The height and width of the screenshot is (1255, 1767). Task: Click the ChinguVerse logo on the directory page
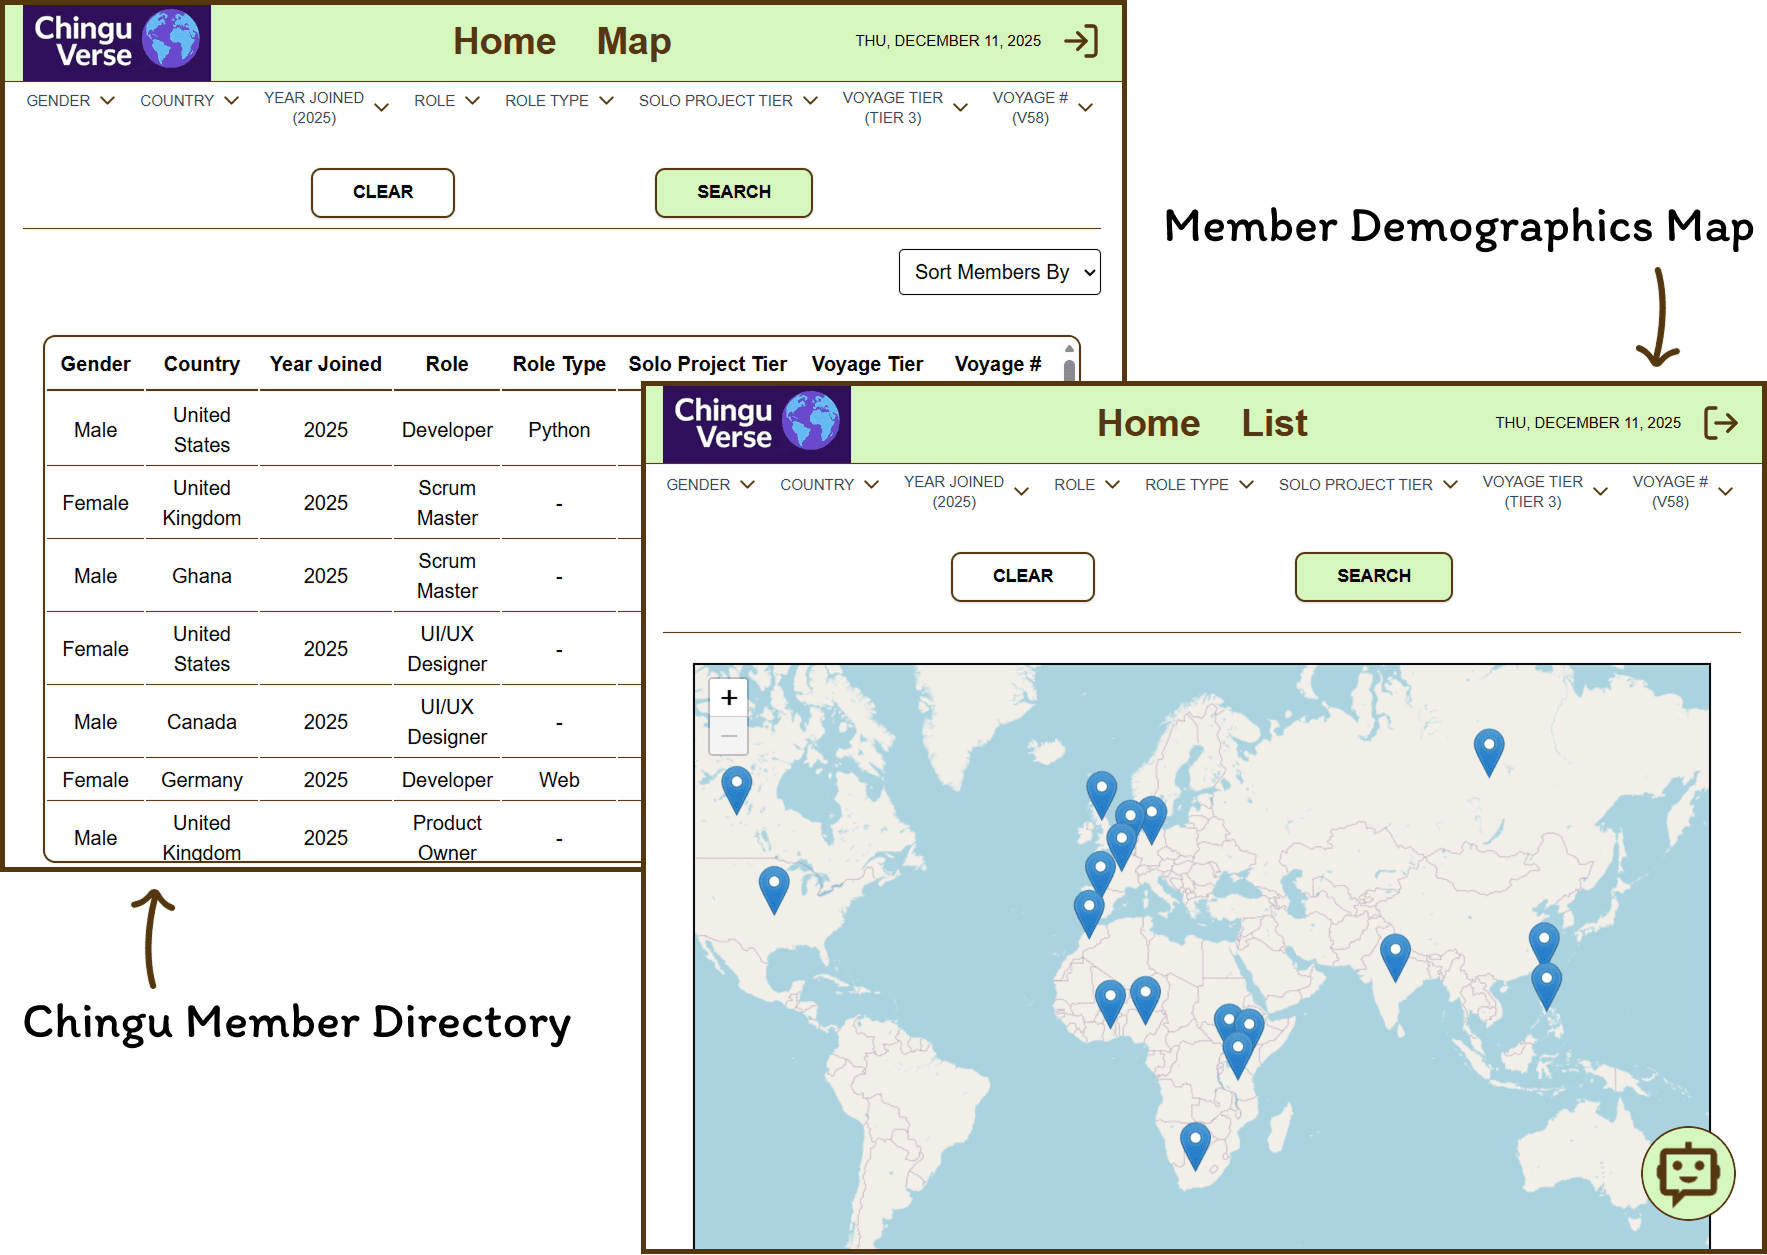[115, 42]
